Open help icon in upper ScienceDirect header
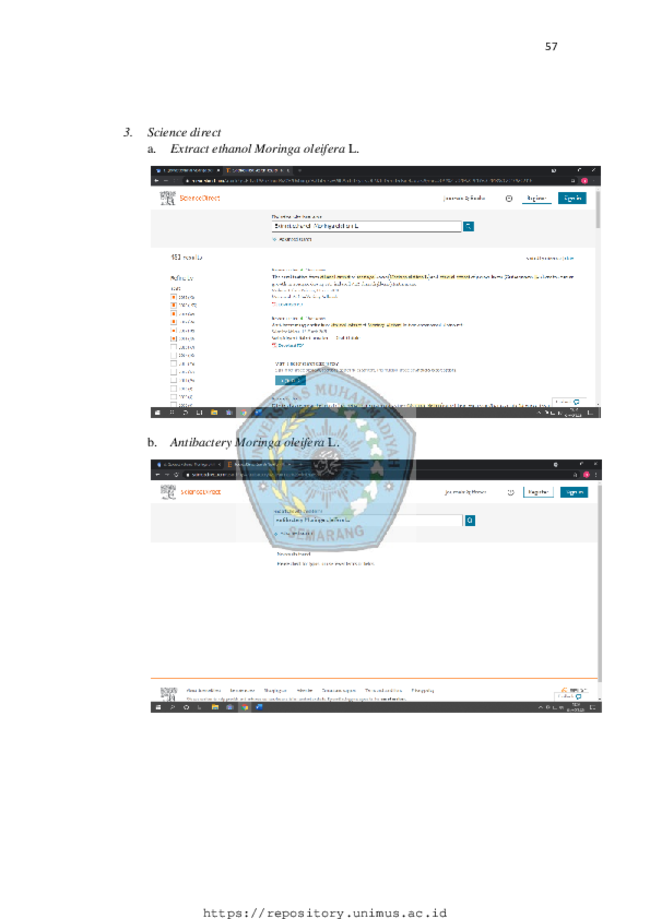The width and height of the screenshot is (650, 919). click(x=509, y=199)
